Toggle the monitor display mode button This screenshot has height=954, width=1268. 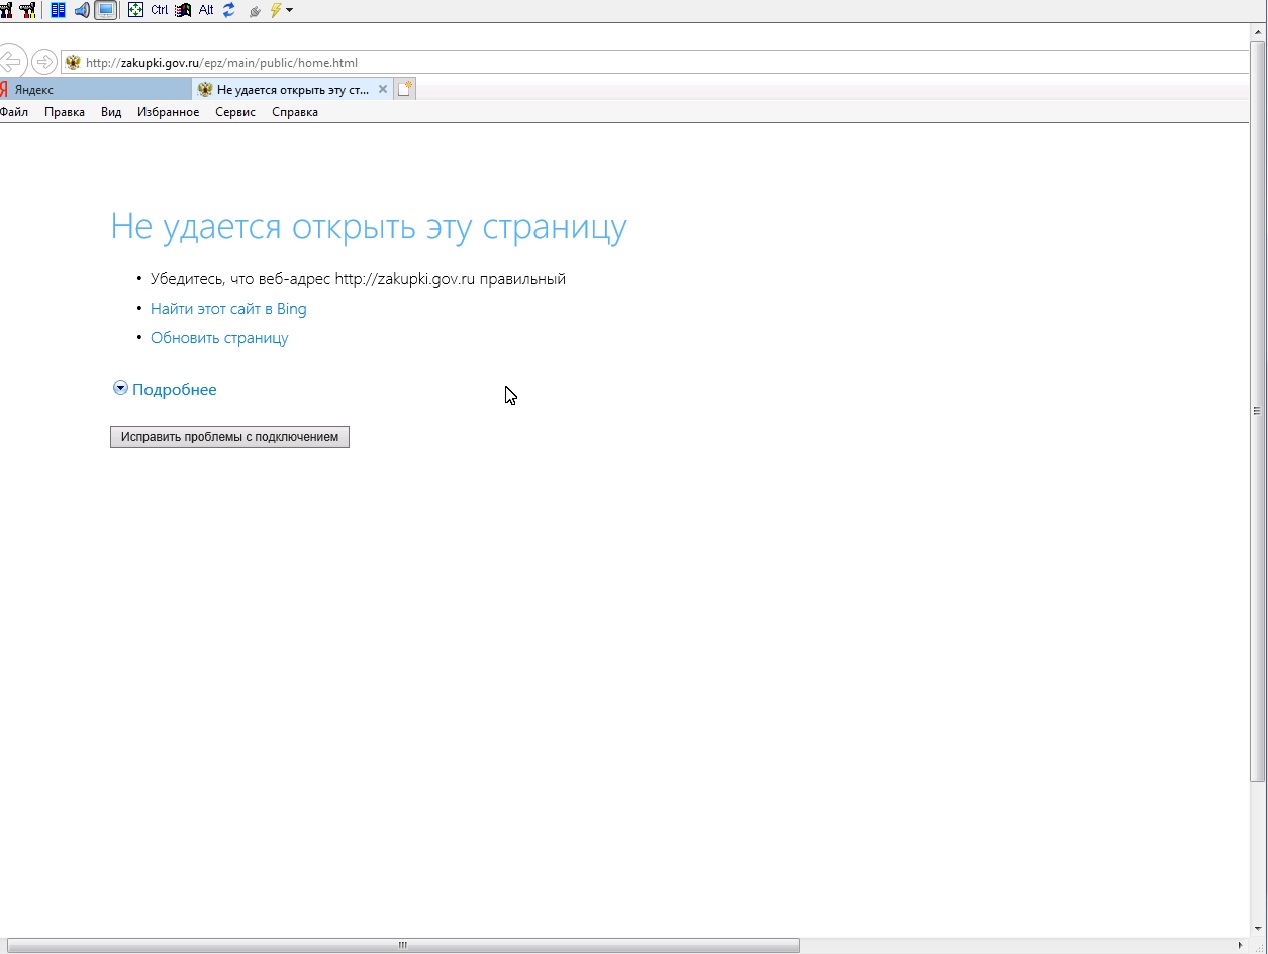point(106,10)
